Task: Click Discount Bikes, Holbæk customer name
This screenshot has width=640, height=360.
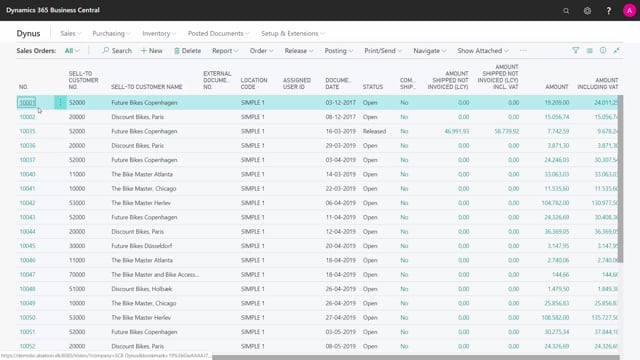Action: [142, 289]
